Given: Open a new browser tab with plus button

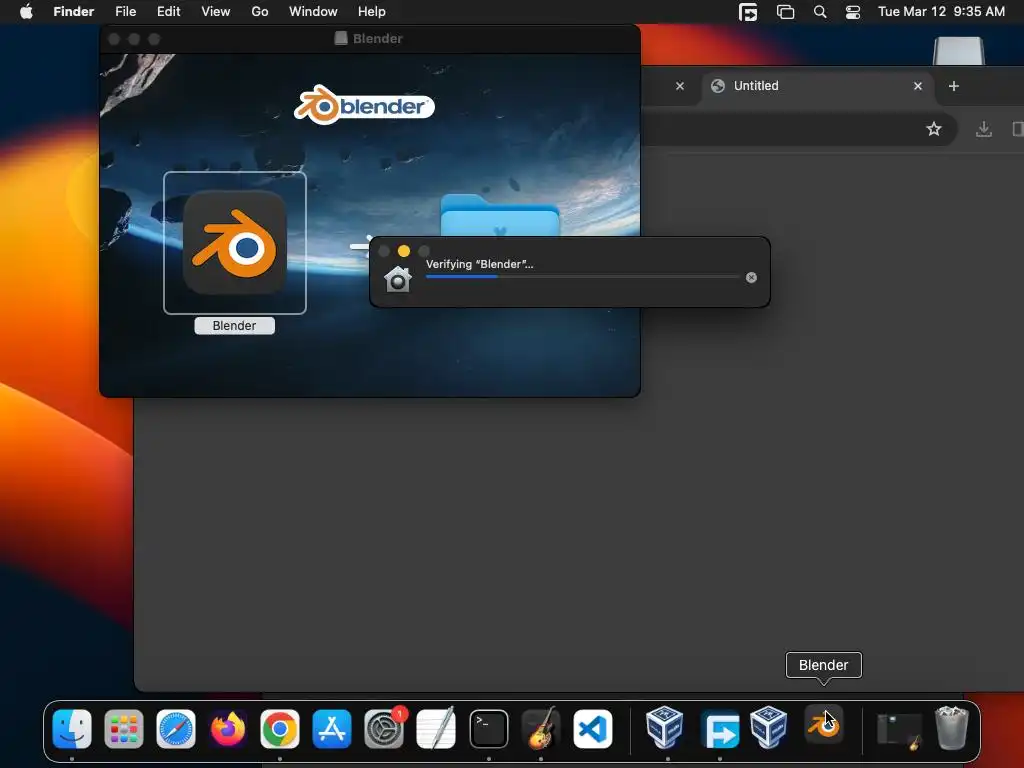Looking at the screenshot, I should [953, 86].
